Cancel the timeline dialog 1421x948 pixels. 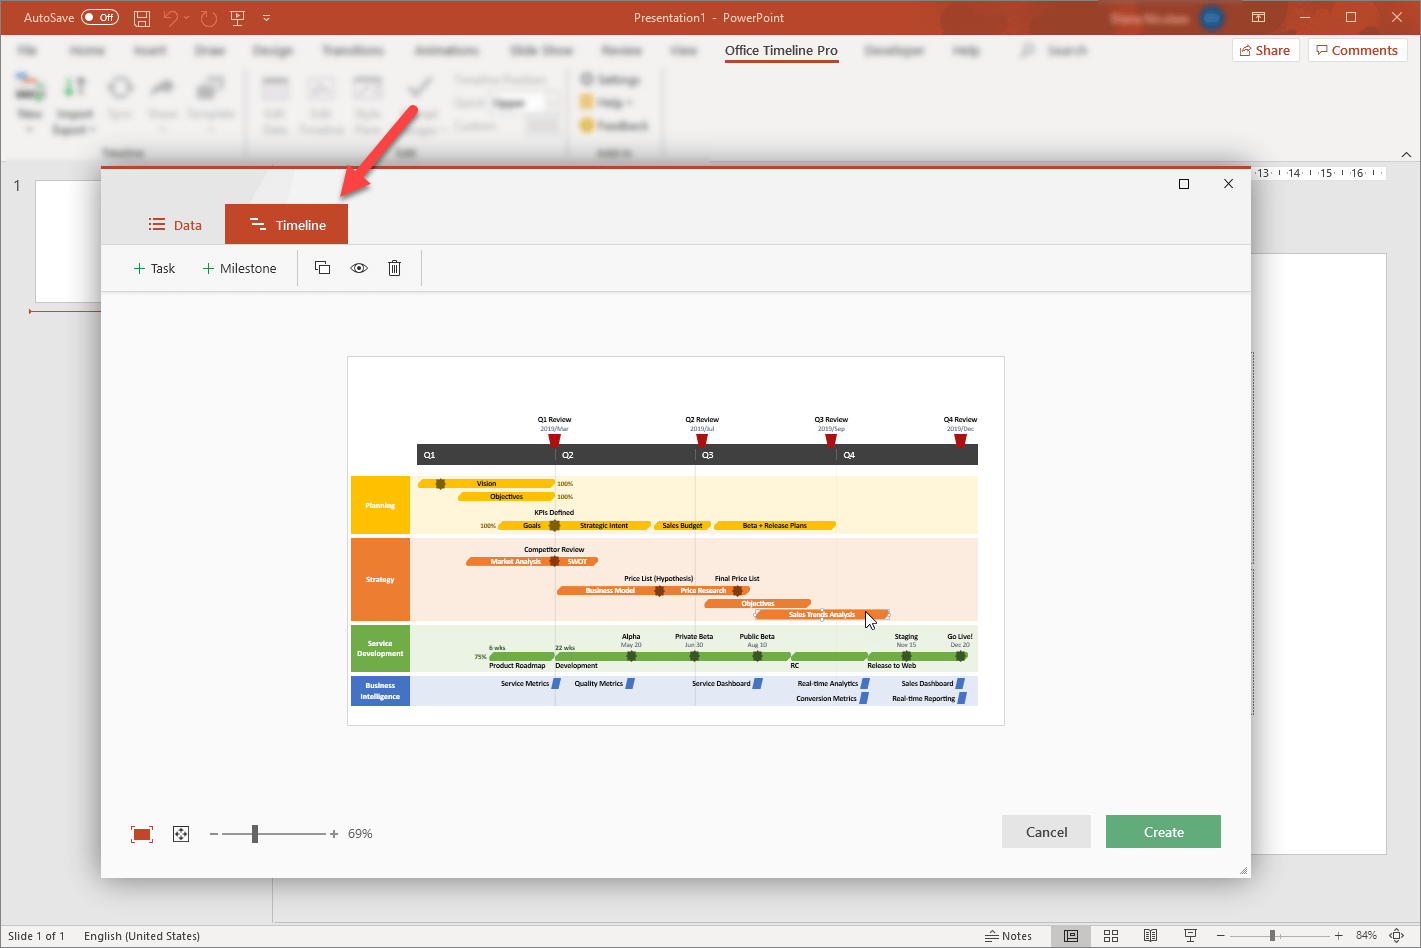(1046, 832)
